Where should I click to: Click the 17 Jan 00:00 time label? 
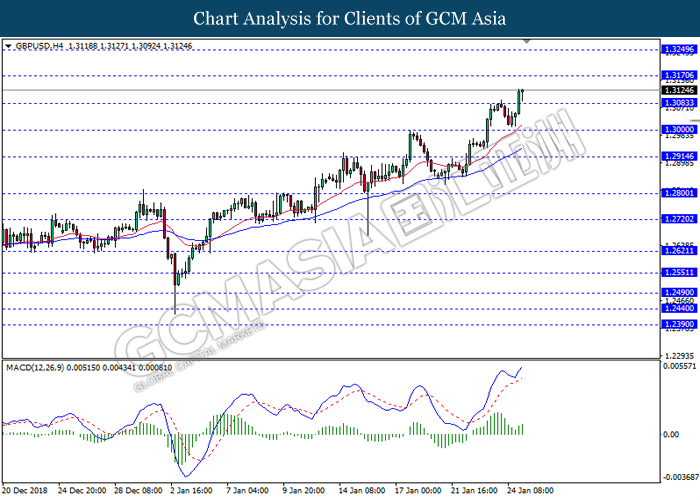click(418, 490)
